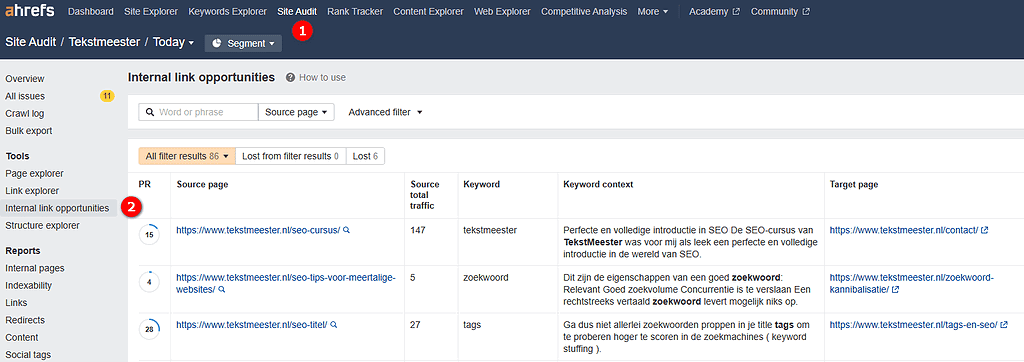This screenshot has width=1024, height=362.
Task: Click the Tekstmeester breadcrumb
Action: click(x=104, y=42)
